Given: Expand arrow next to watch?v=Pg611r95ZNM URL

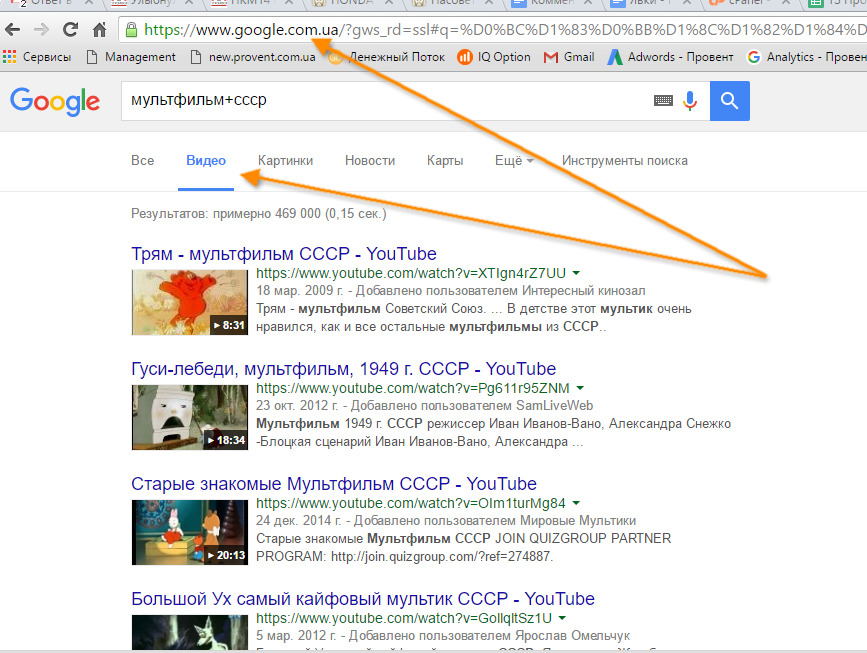Looking at the screenshot, I should point(579,388).
